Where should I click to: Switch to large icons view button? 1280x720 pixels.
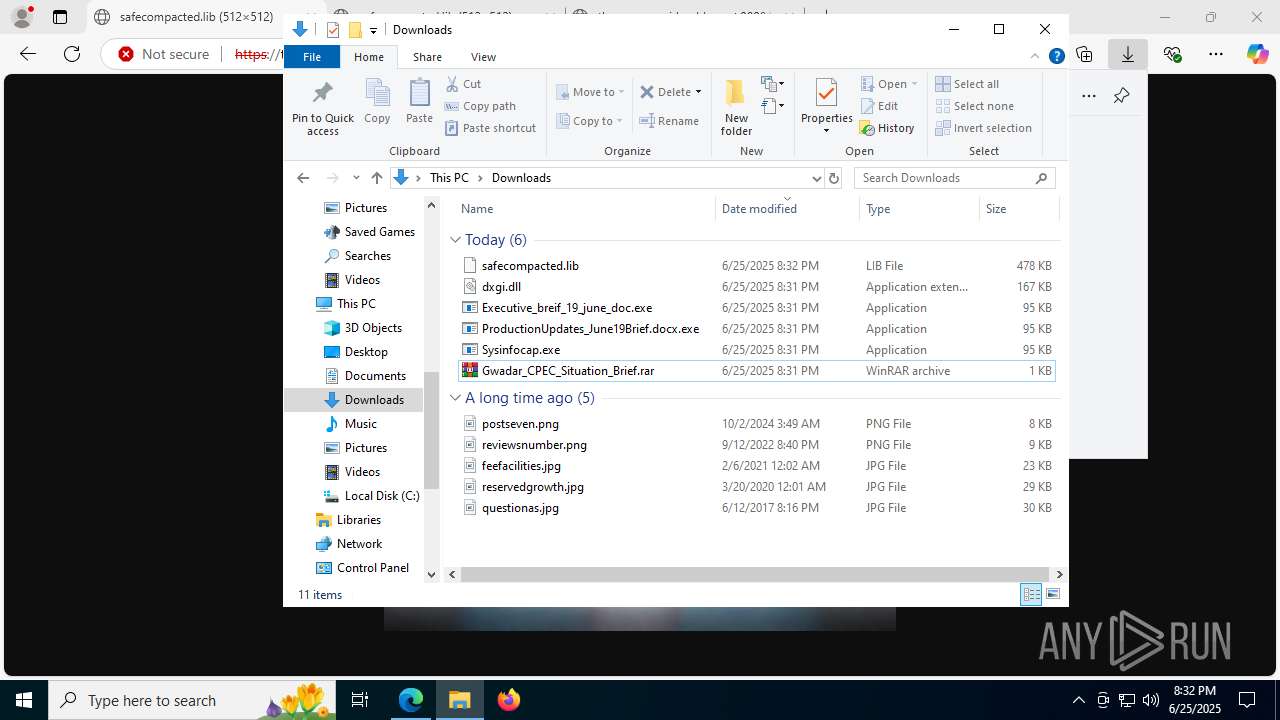point(1053,595)
